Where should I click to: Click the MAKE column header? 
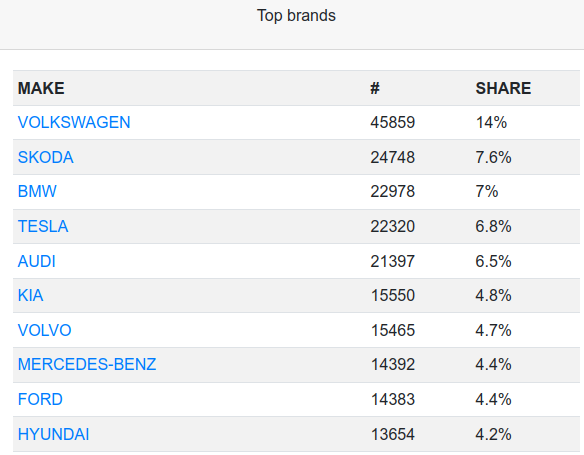41,88
